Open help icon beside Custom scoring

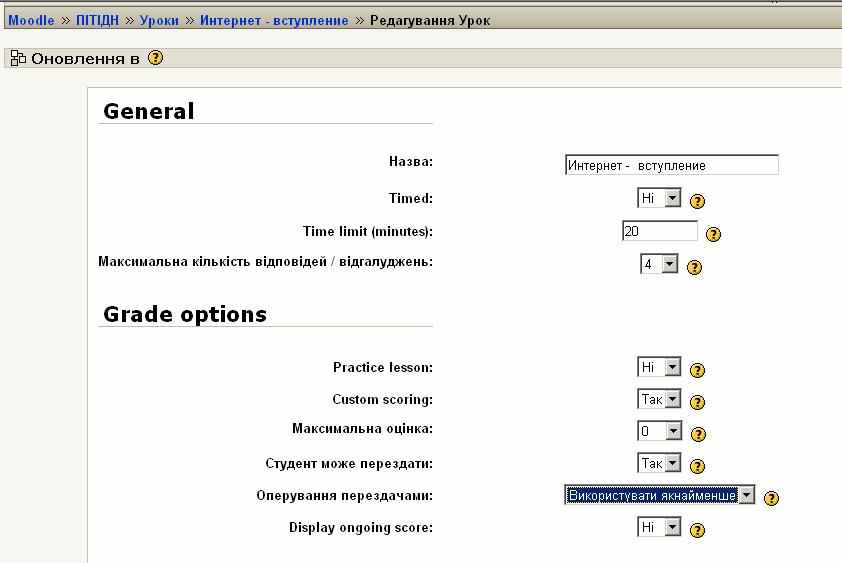point(697,402)
